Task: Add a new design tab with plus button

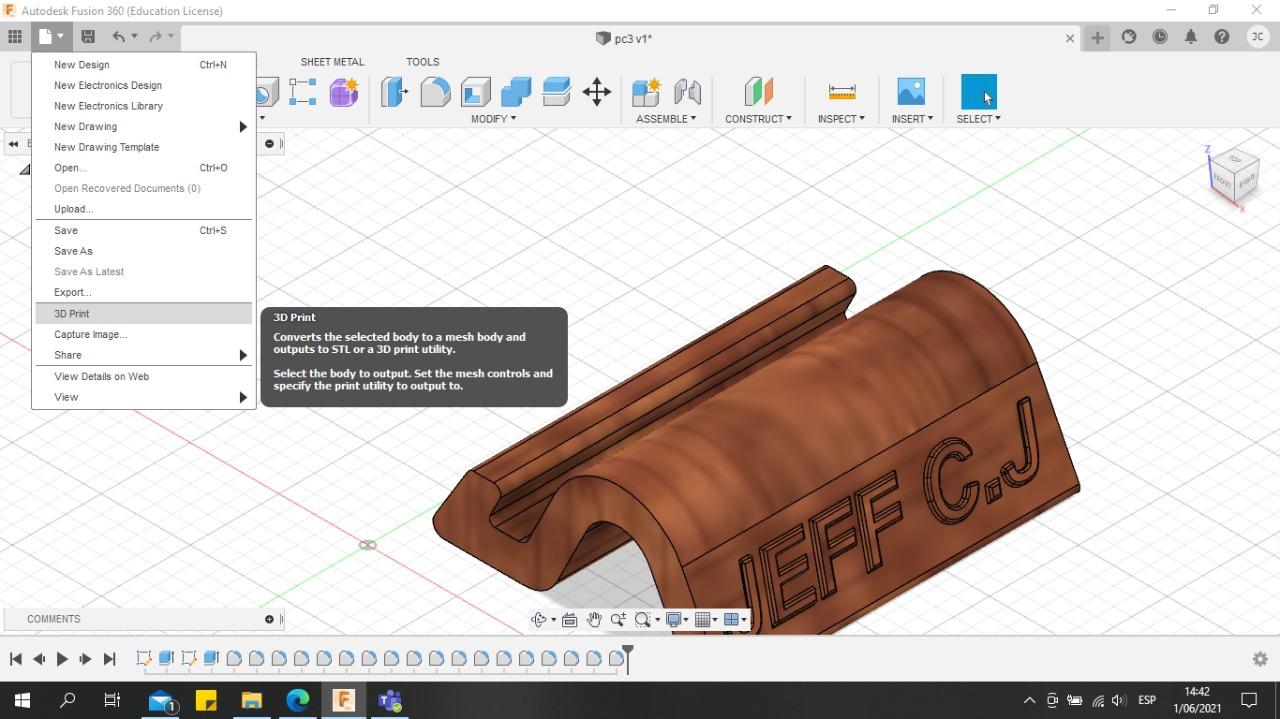Action: tap(1097, 37)
